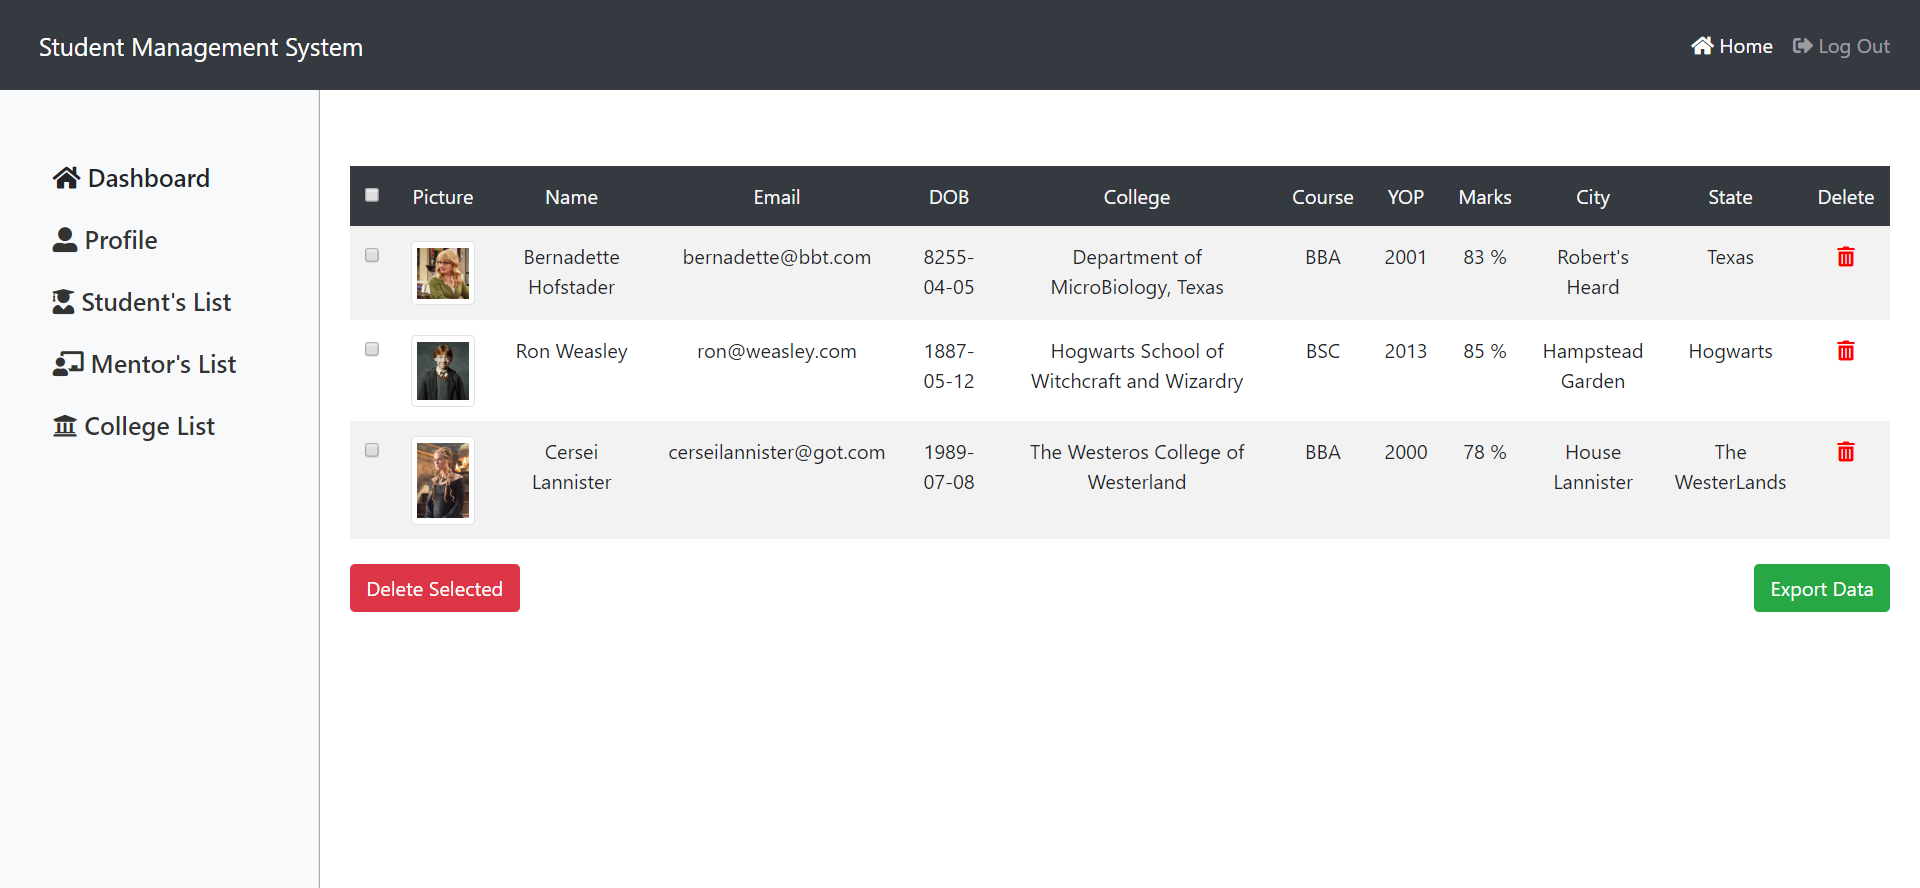1920x888 pixels.
Task: Click the Student's List graduate icon
Action: click(63, 302)
